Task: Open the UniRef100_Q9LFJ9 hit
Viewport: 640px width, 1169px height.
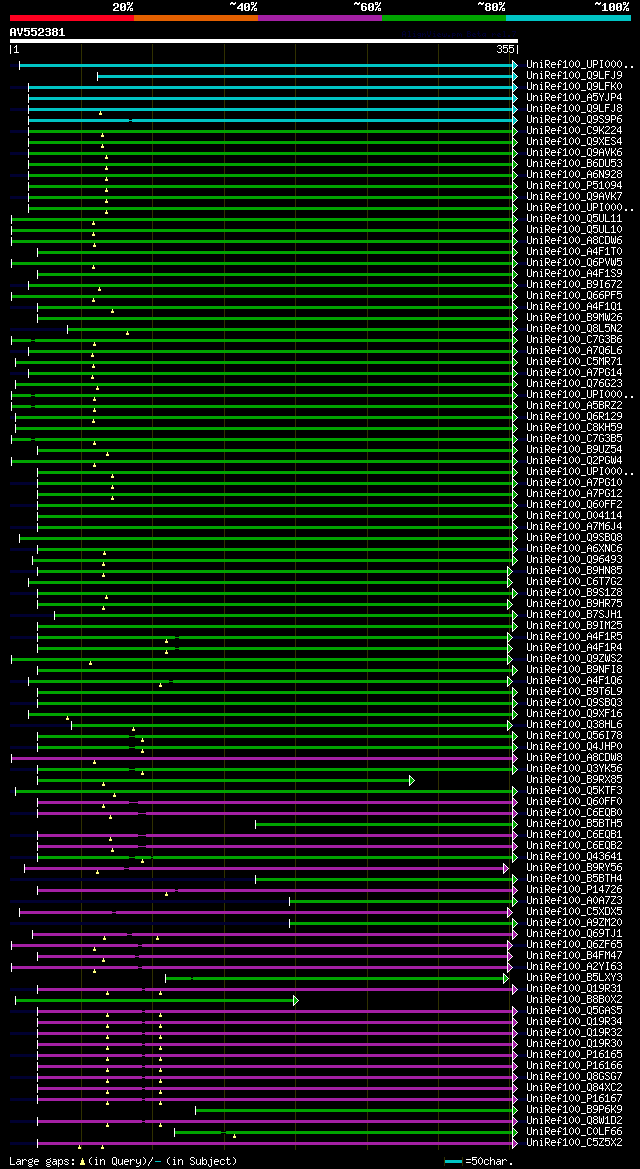Action: (574, 75)
